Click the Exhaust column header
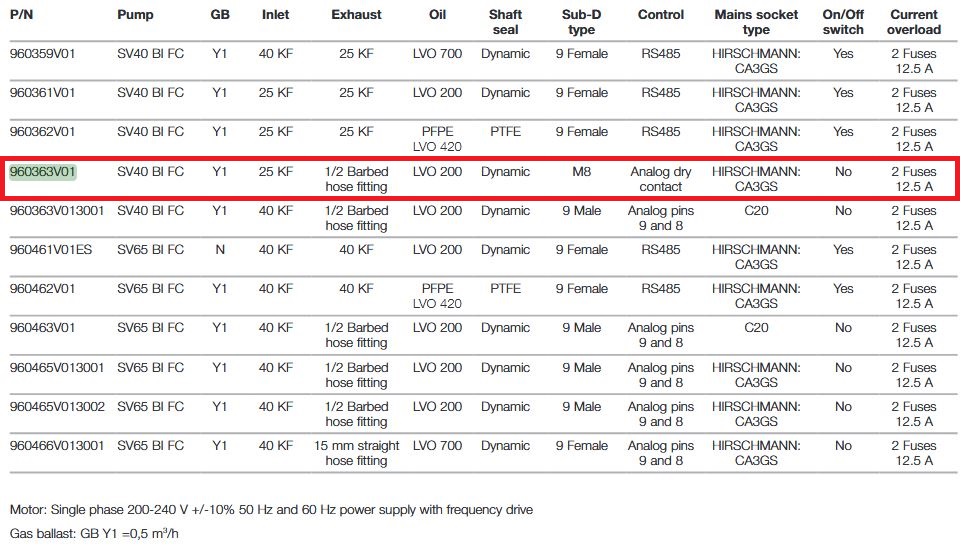 pos(357,15)
